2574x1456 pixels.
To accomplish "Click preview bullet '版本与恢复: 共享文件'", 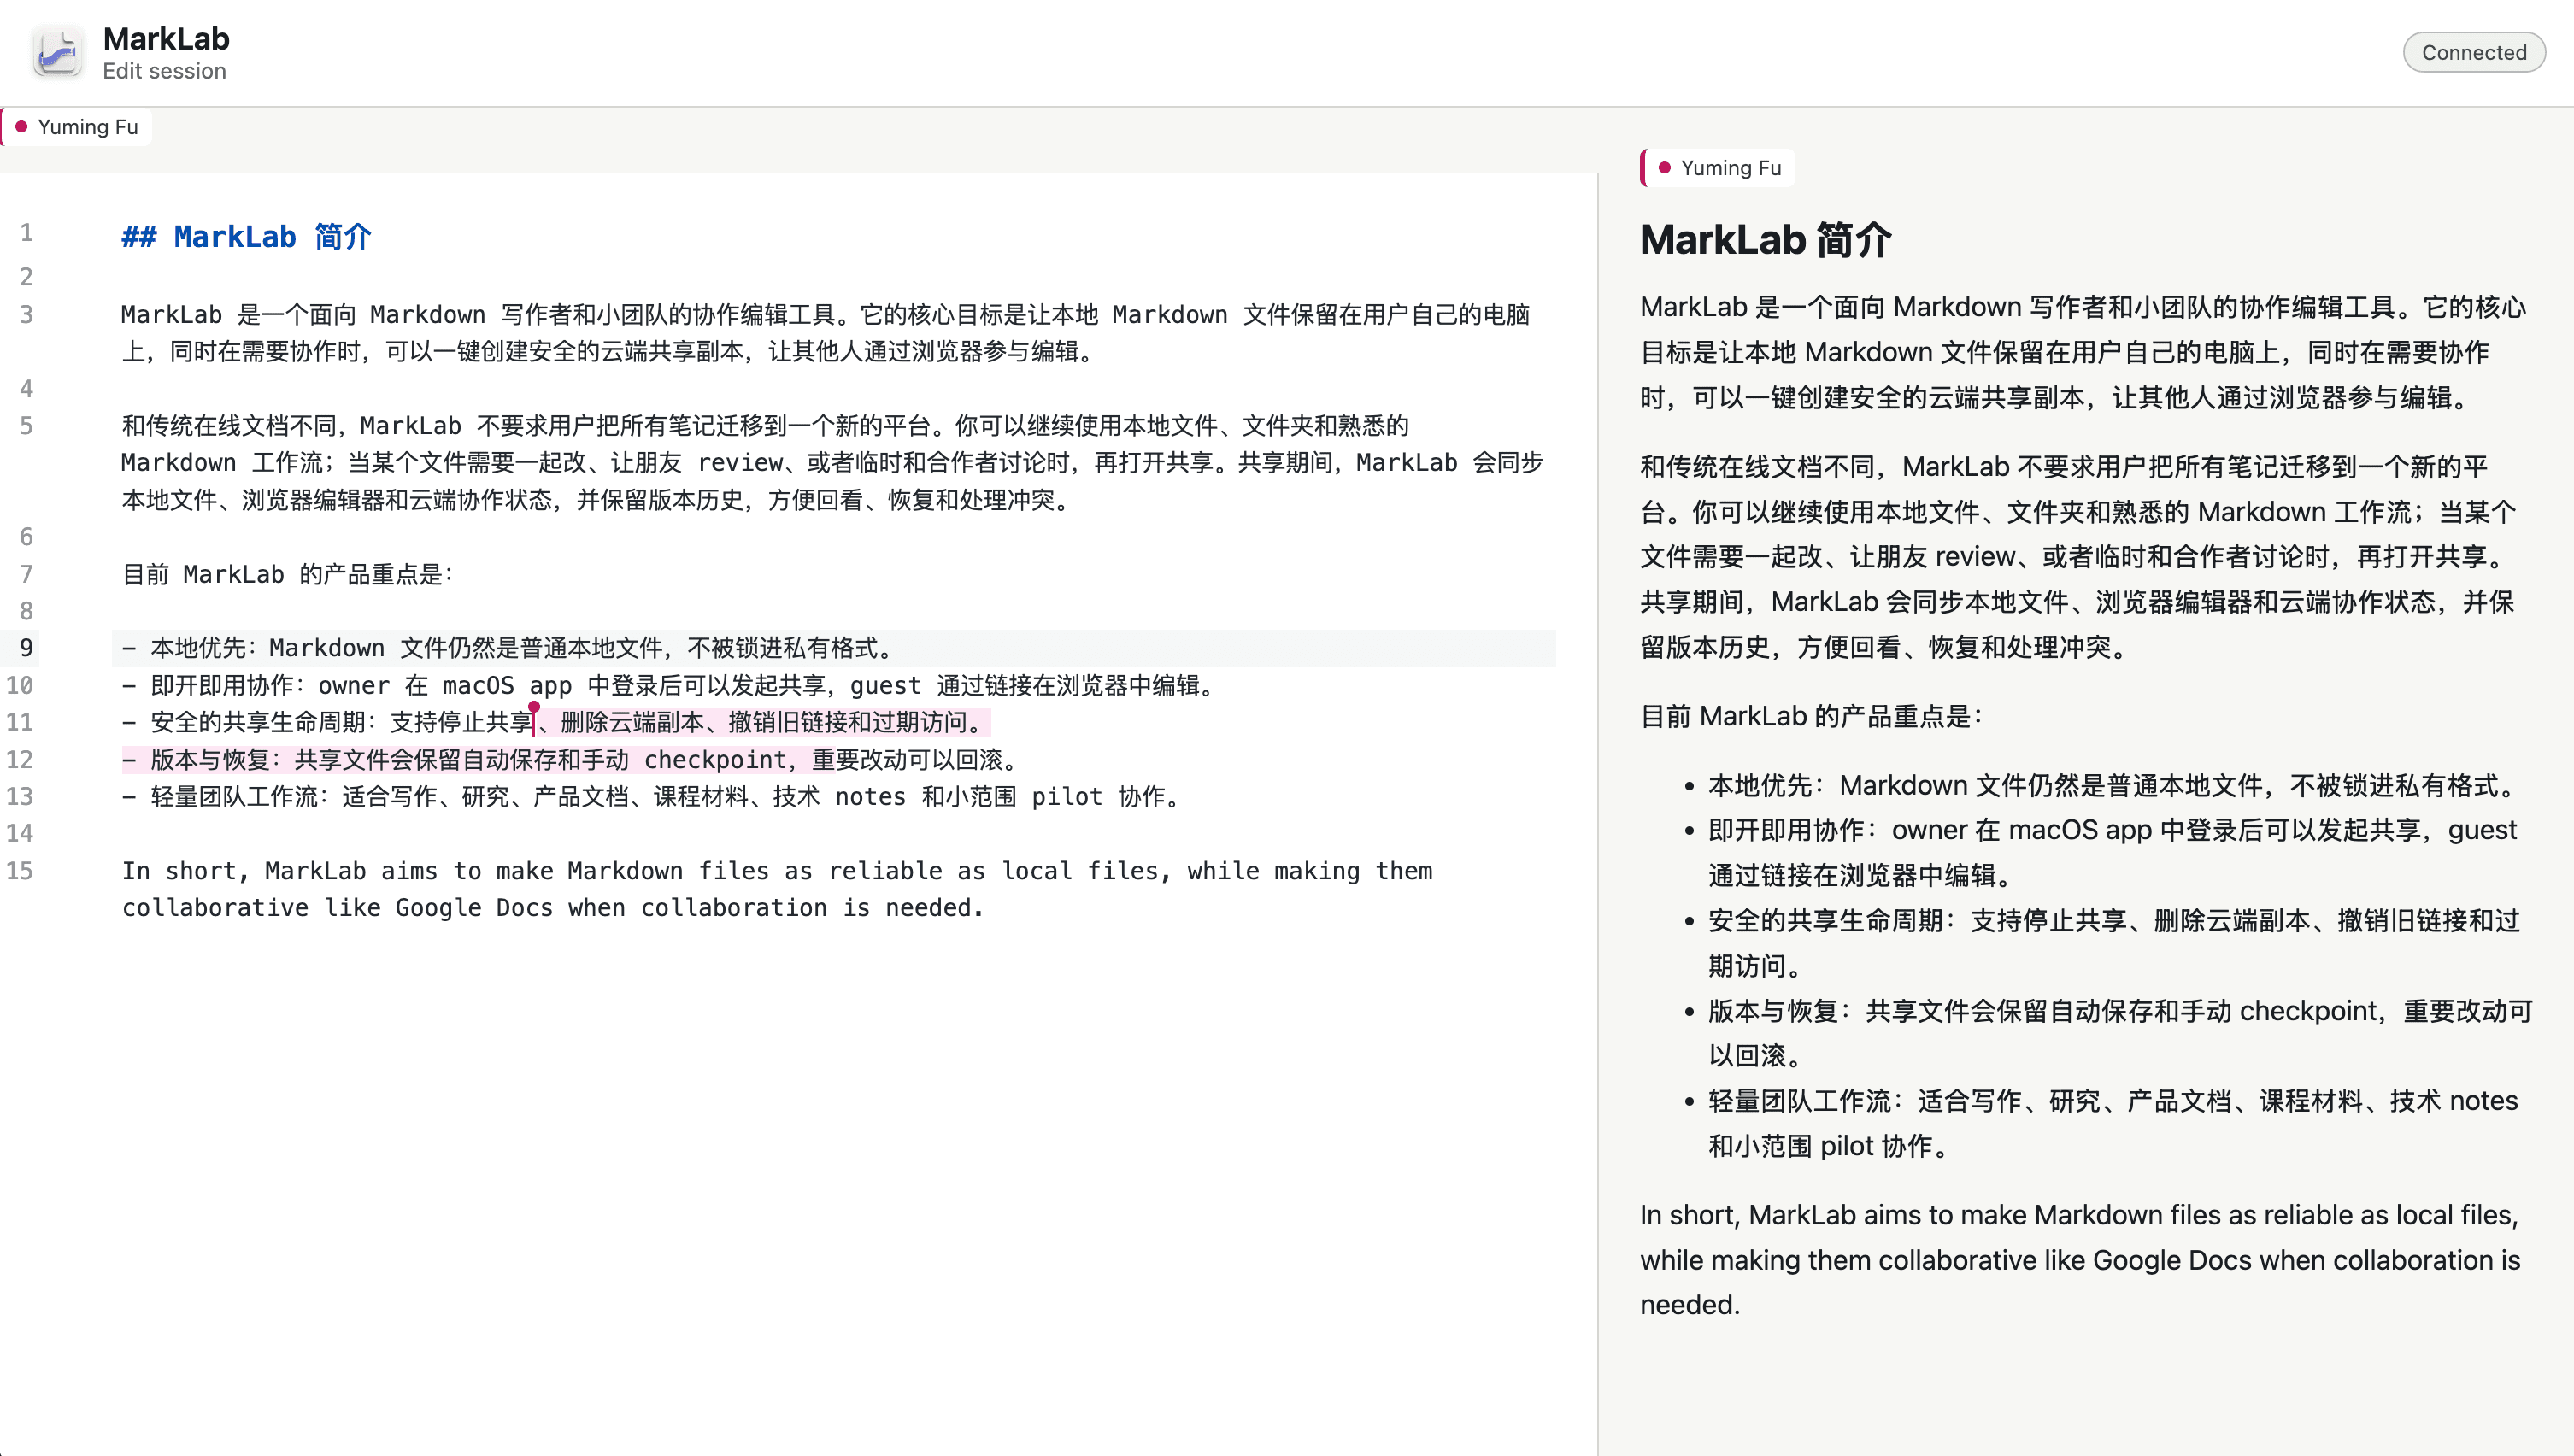I will click(x=2120, y=1032).
